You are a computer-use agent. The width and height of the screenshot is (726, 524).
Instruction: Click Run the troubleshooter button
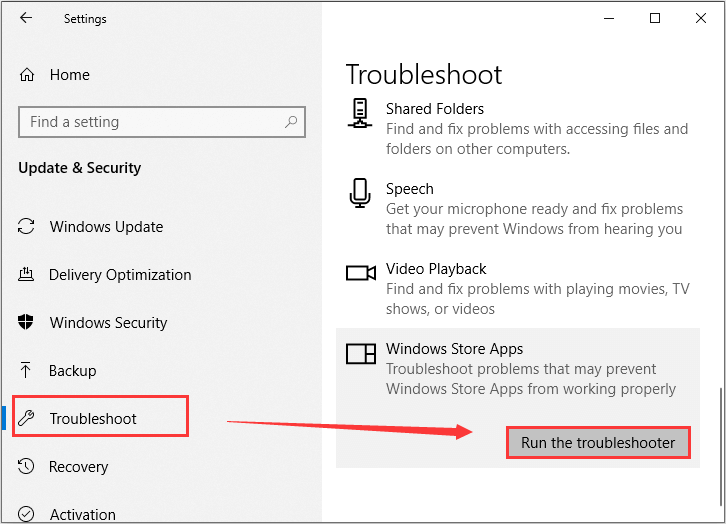pos(598,443)
